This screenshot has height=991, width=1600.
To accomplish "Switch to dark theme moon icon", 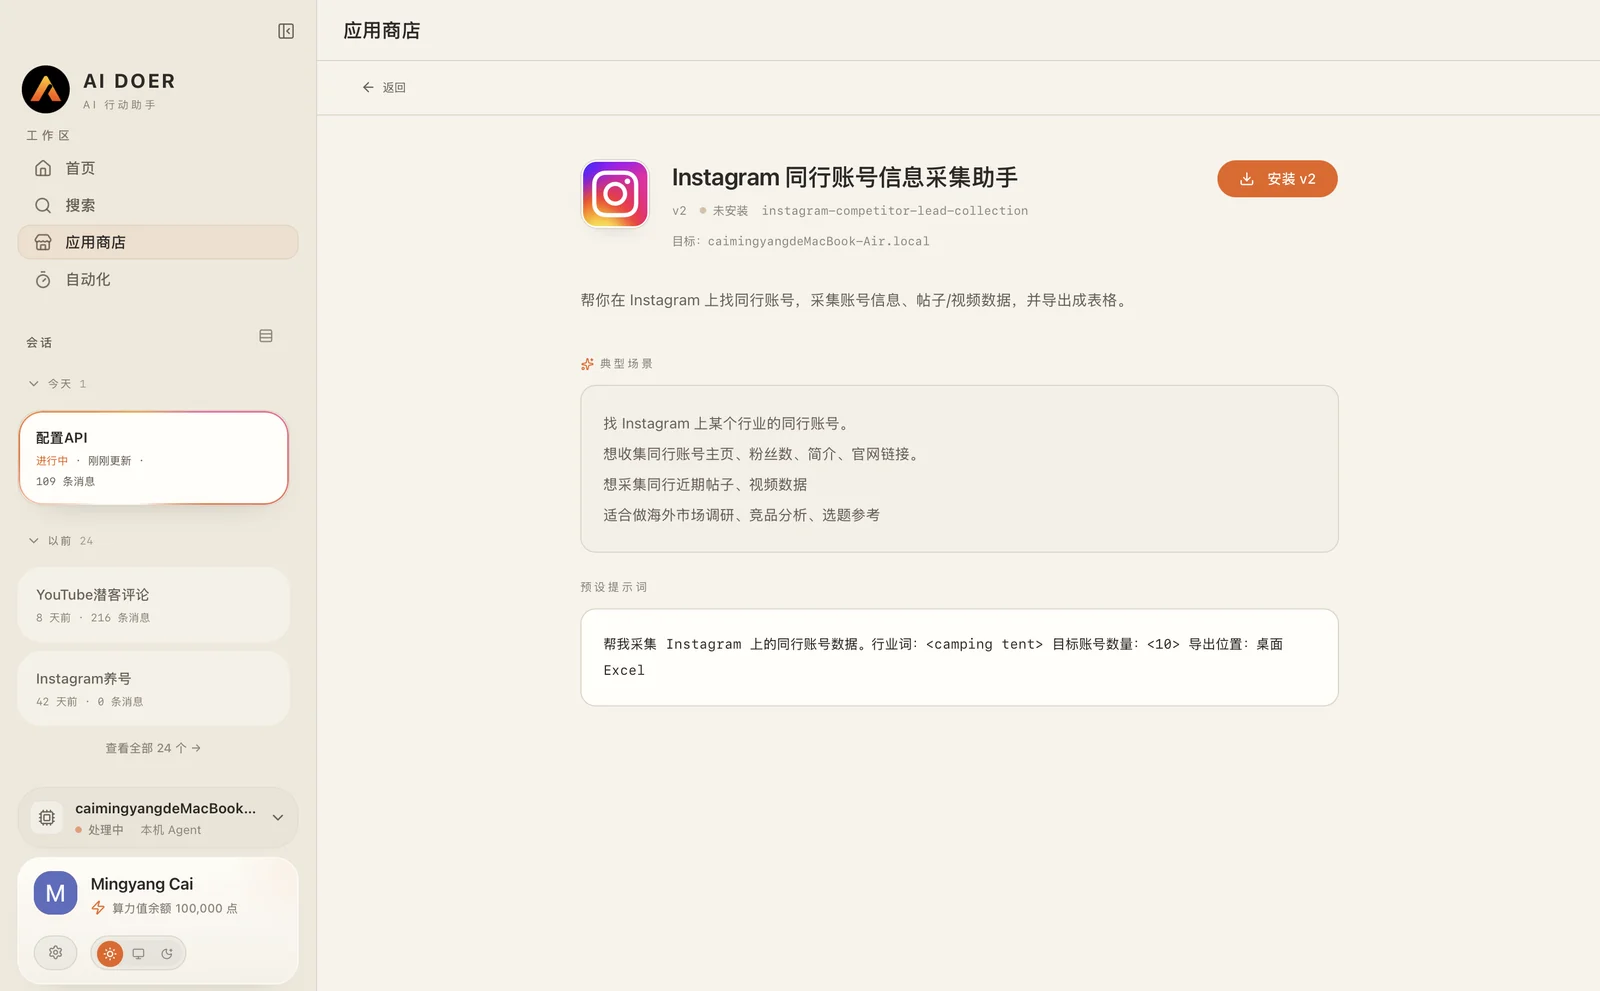I will point(167,954).
